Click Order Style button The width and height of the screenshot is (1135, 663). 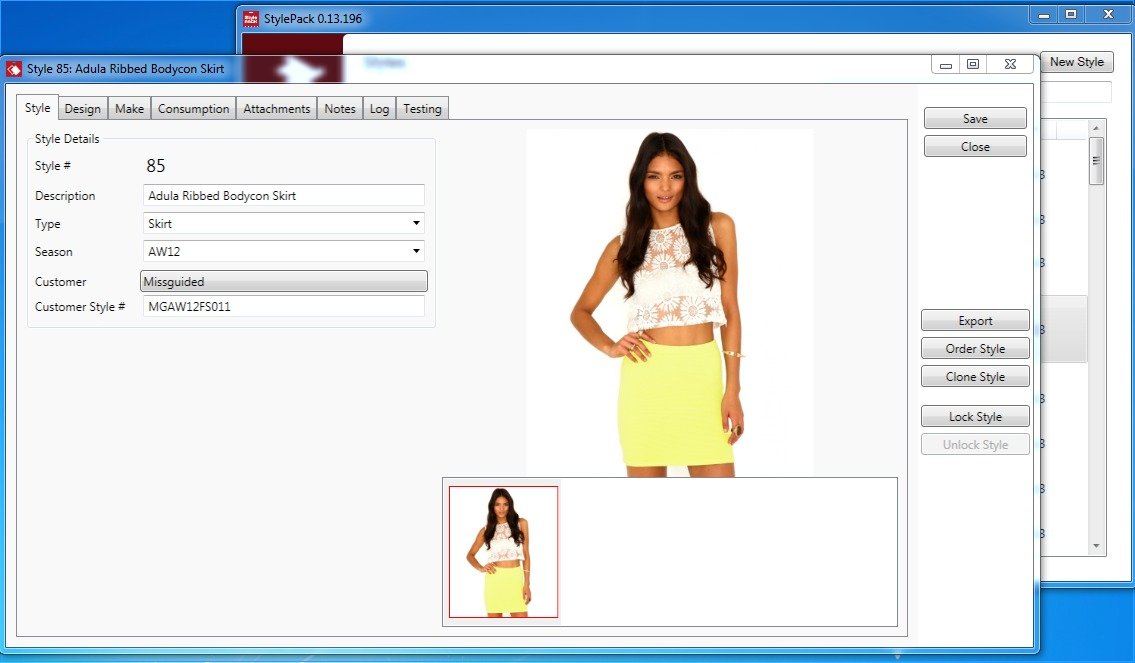click(x=975, y=349)
